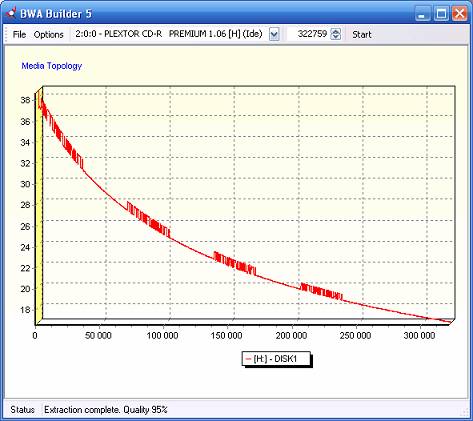Open the File menu
The width and height of the screenshot is (473, 421).
(x=19, y=34)
